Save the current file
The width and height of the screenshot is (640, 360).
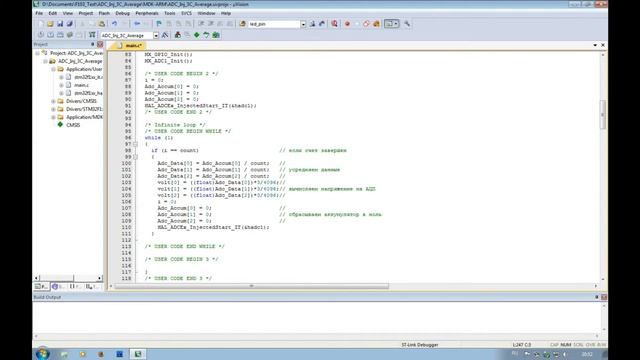click(60, 24)
